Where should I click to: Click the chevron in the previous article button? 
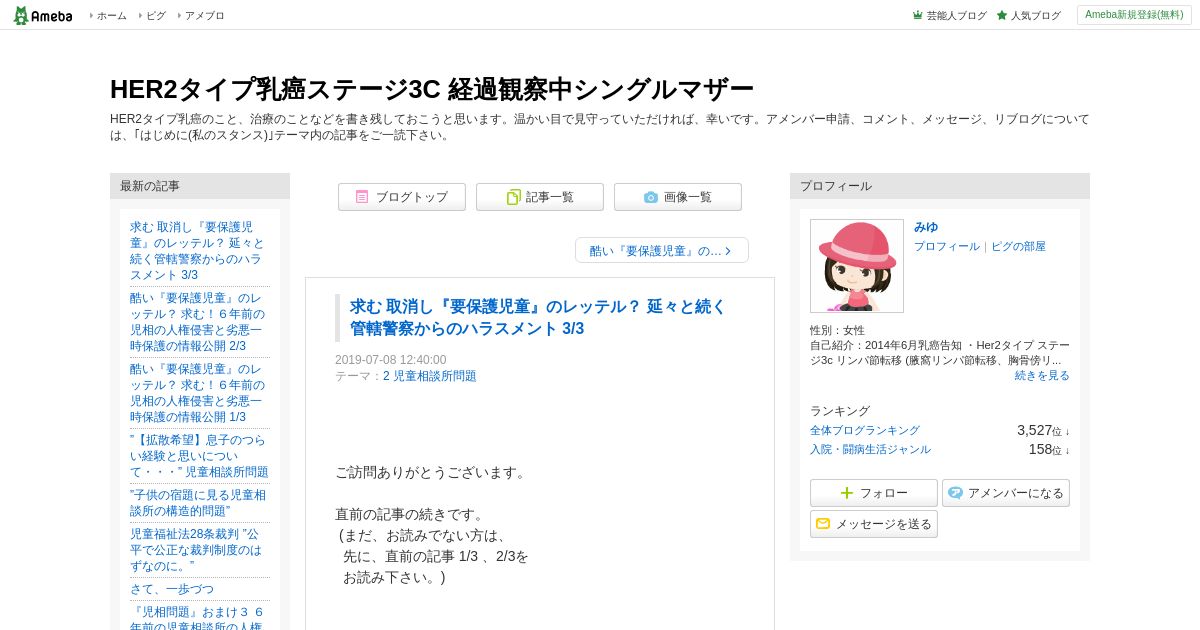[x=728, y=251]
